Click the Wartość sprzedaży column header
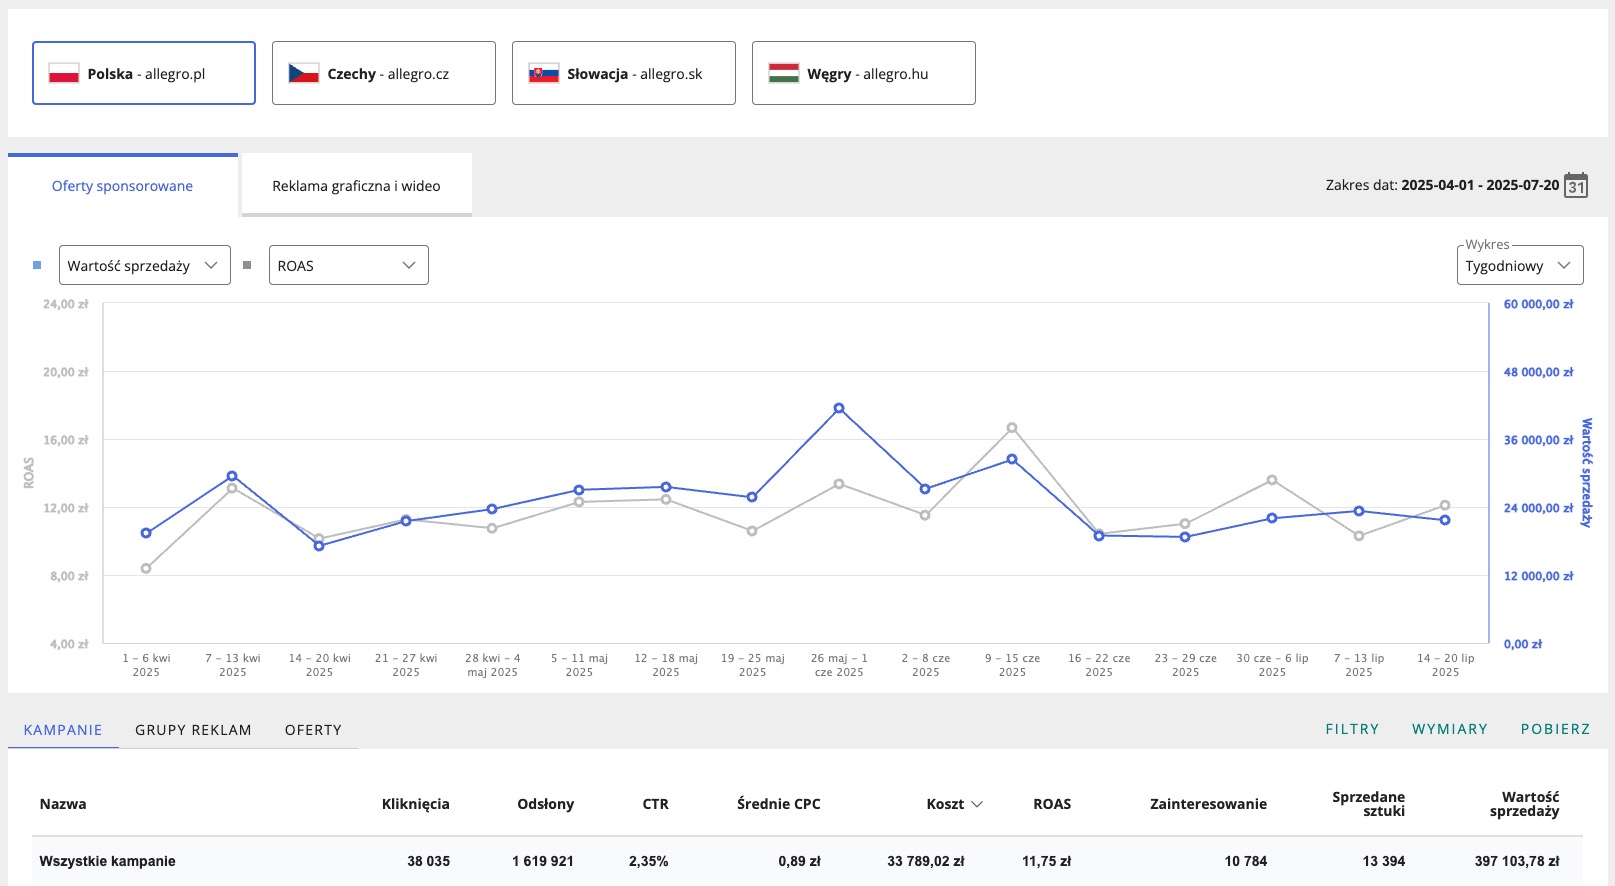The width and height of the screenshot is (1615, 886). pos(1525,804)
